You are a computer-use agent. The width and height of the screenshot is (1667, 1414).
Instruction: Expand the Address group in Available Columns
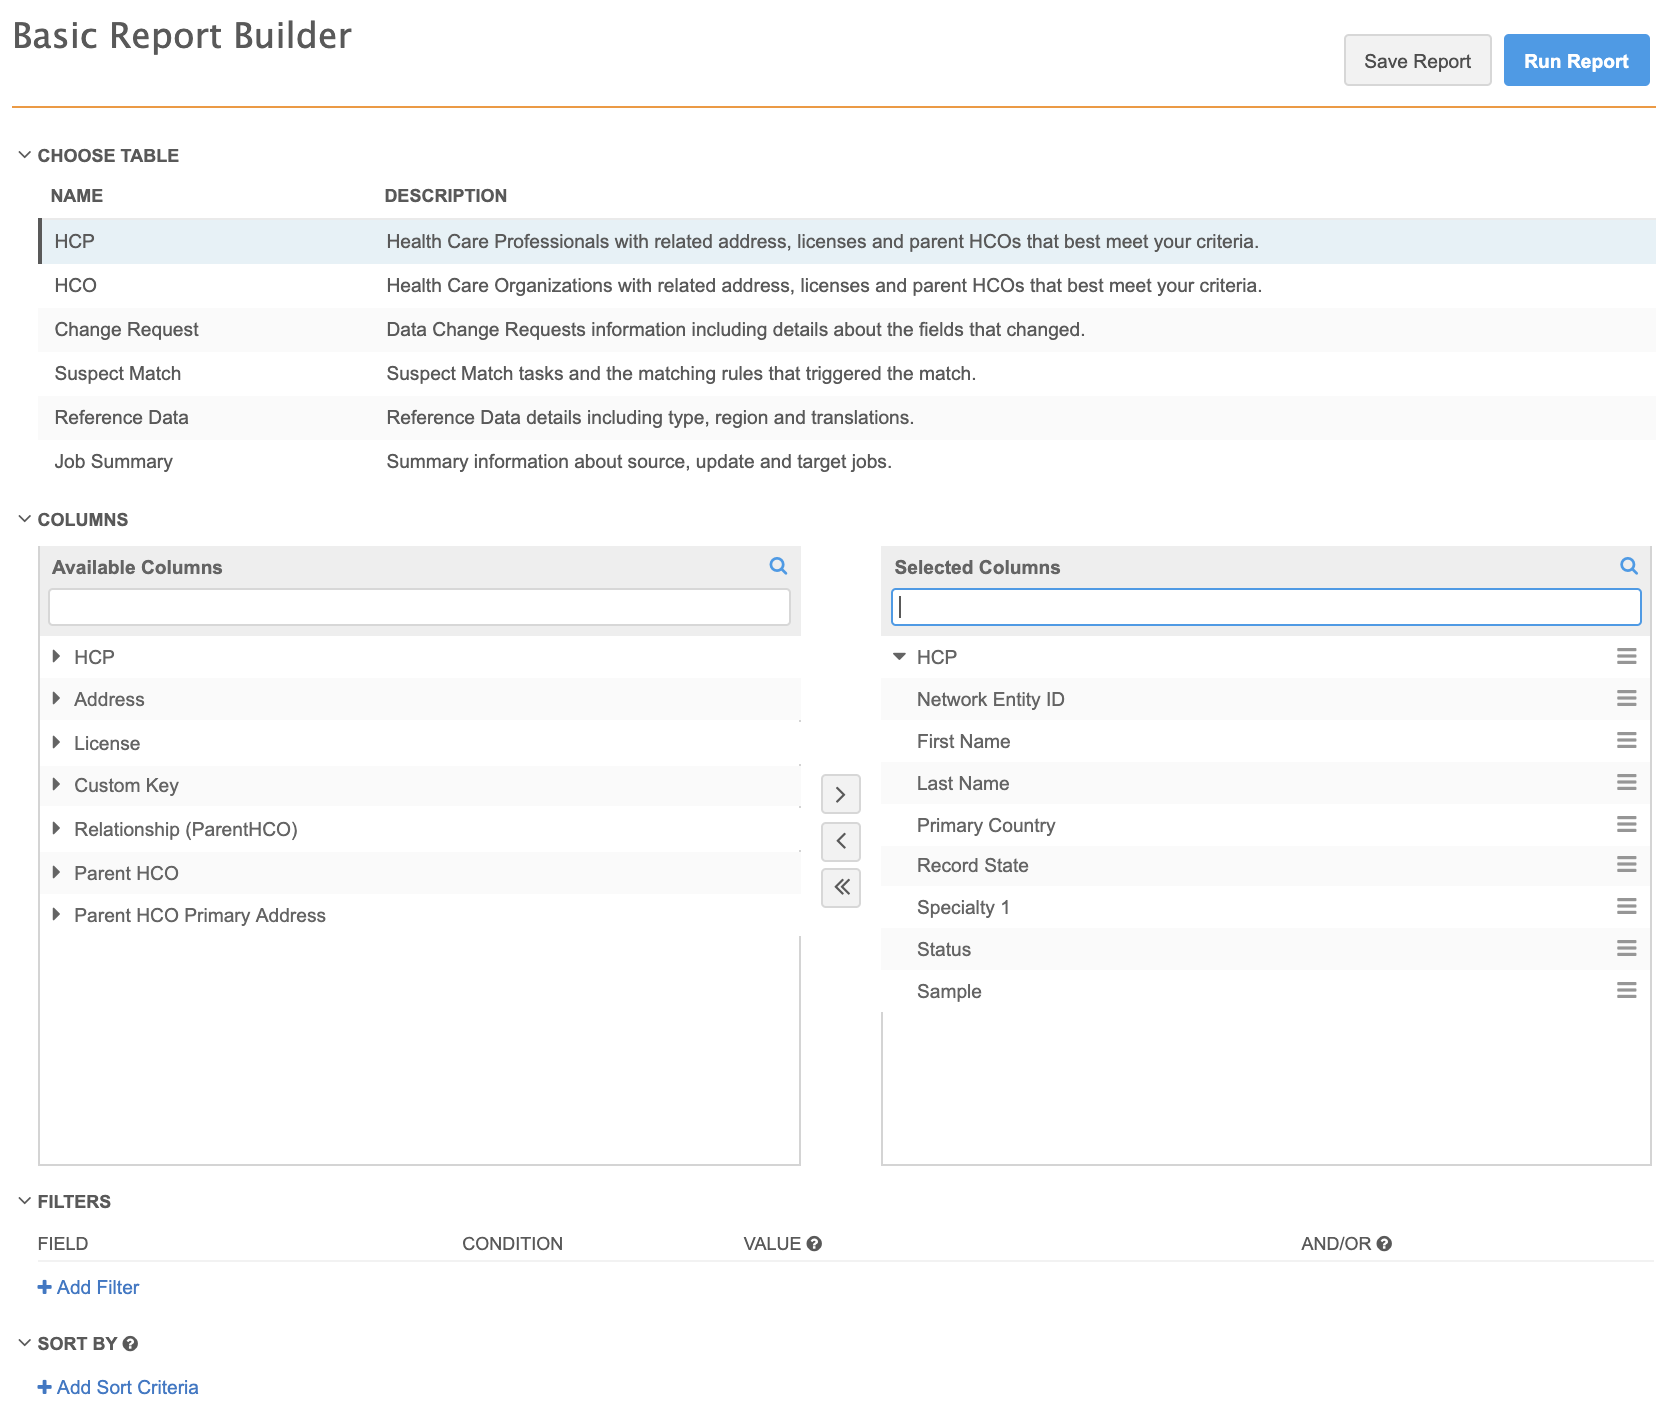coord(57,699)
